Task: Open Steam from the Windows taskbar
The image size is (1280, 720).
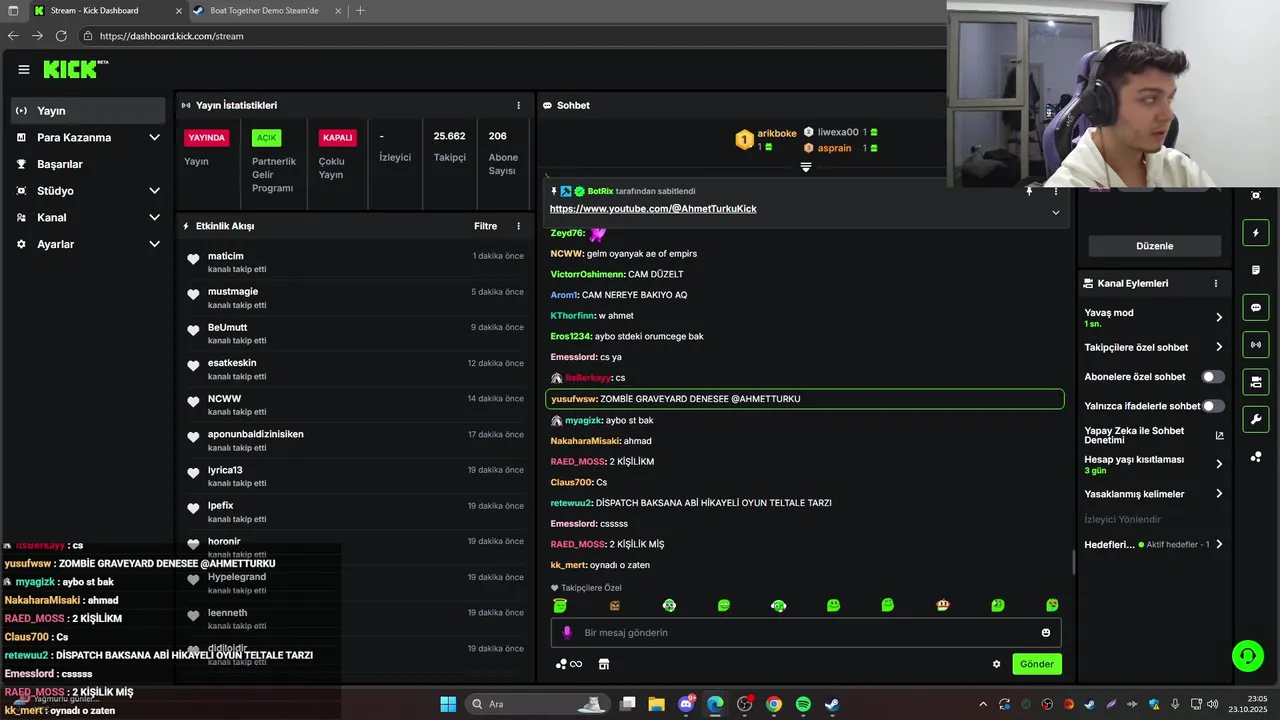Action: point(832,704)
